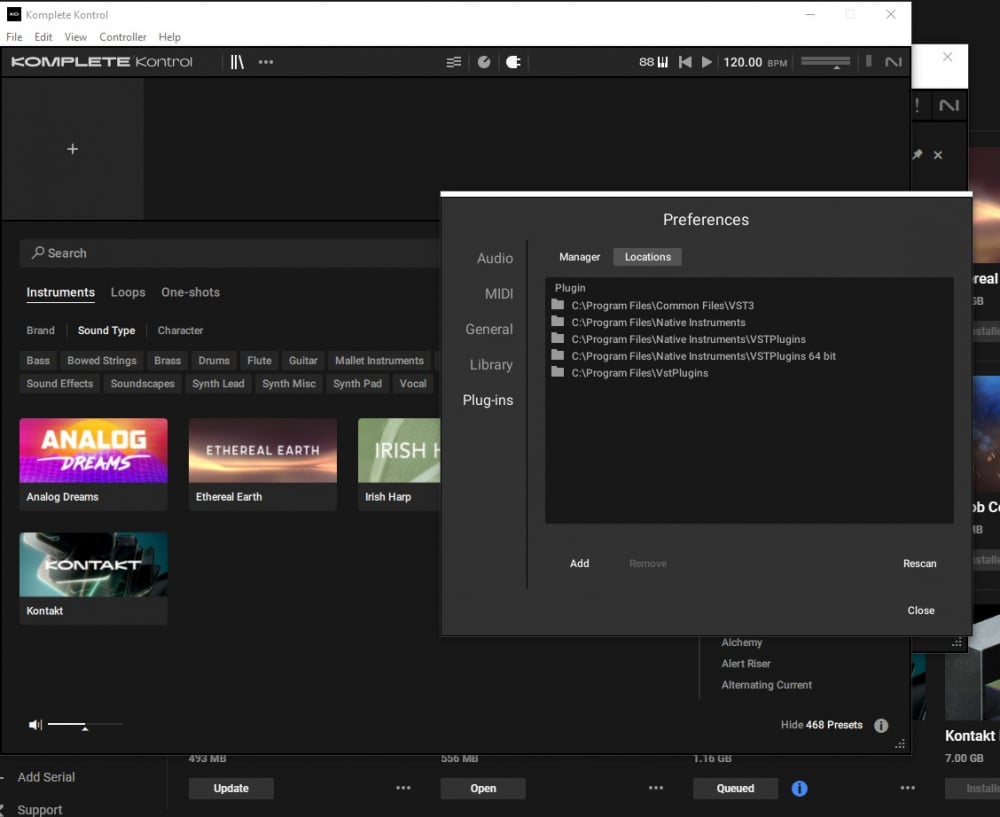Click the plug-in view icon in header
The width and height of the screenshot is (1000, 817).
click(x=513, y=62)
